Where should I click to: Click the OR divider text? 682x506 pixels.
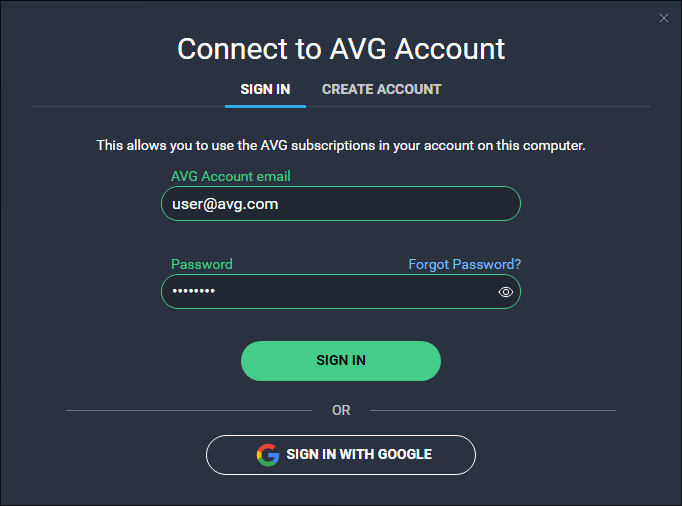(x=341, y=410)
